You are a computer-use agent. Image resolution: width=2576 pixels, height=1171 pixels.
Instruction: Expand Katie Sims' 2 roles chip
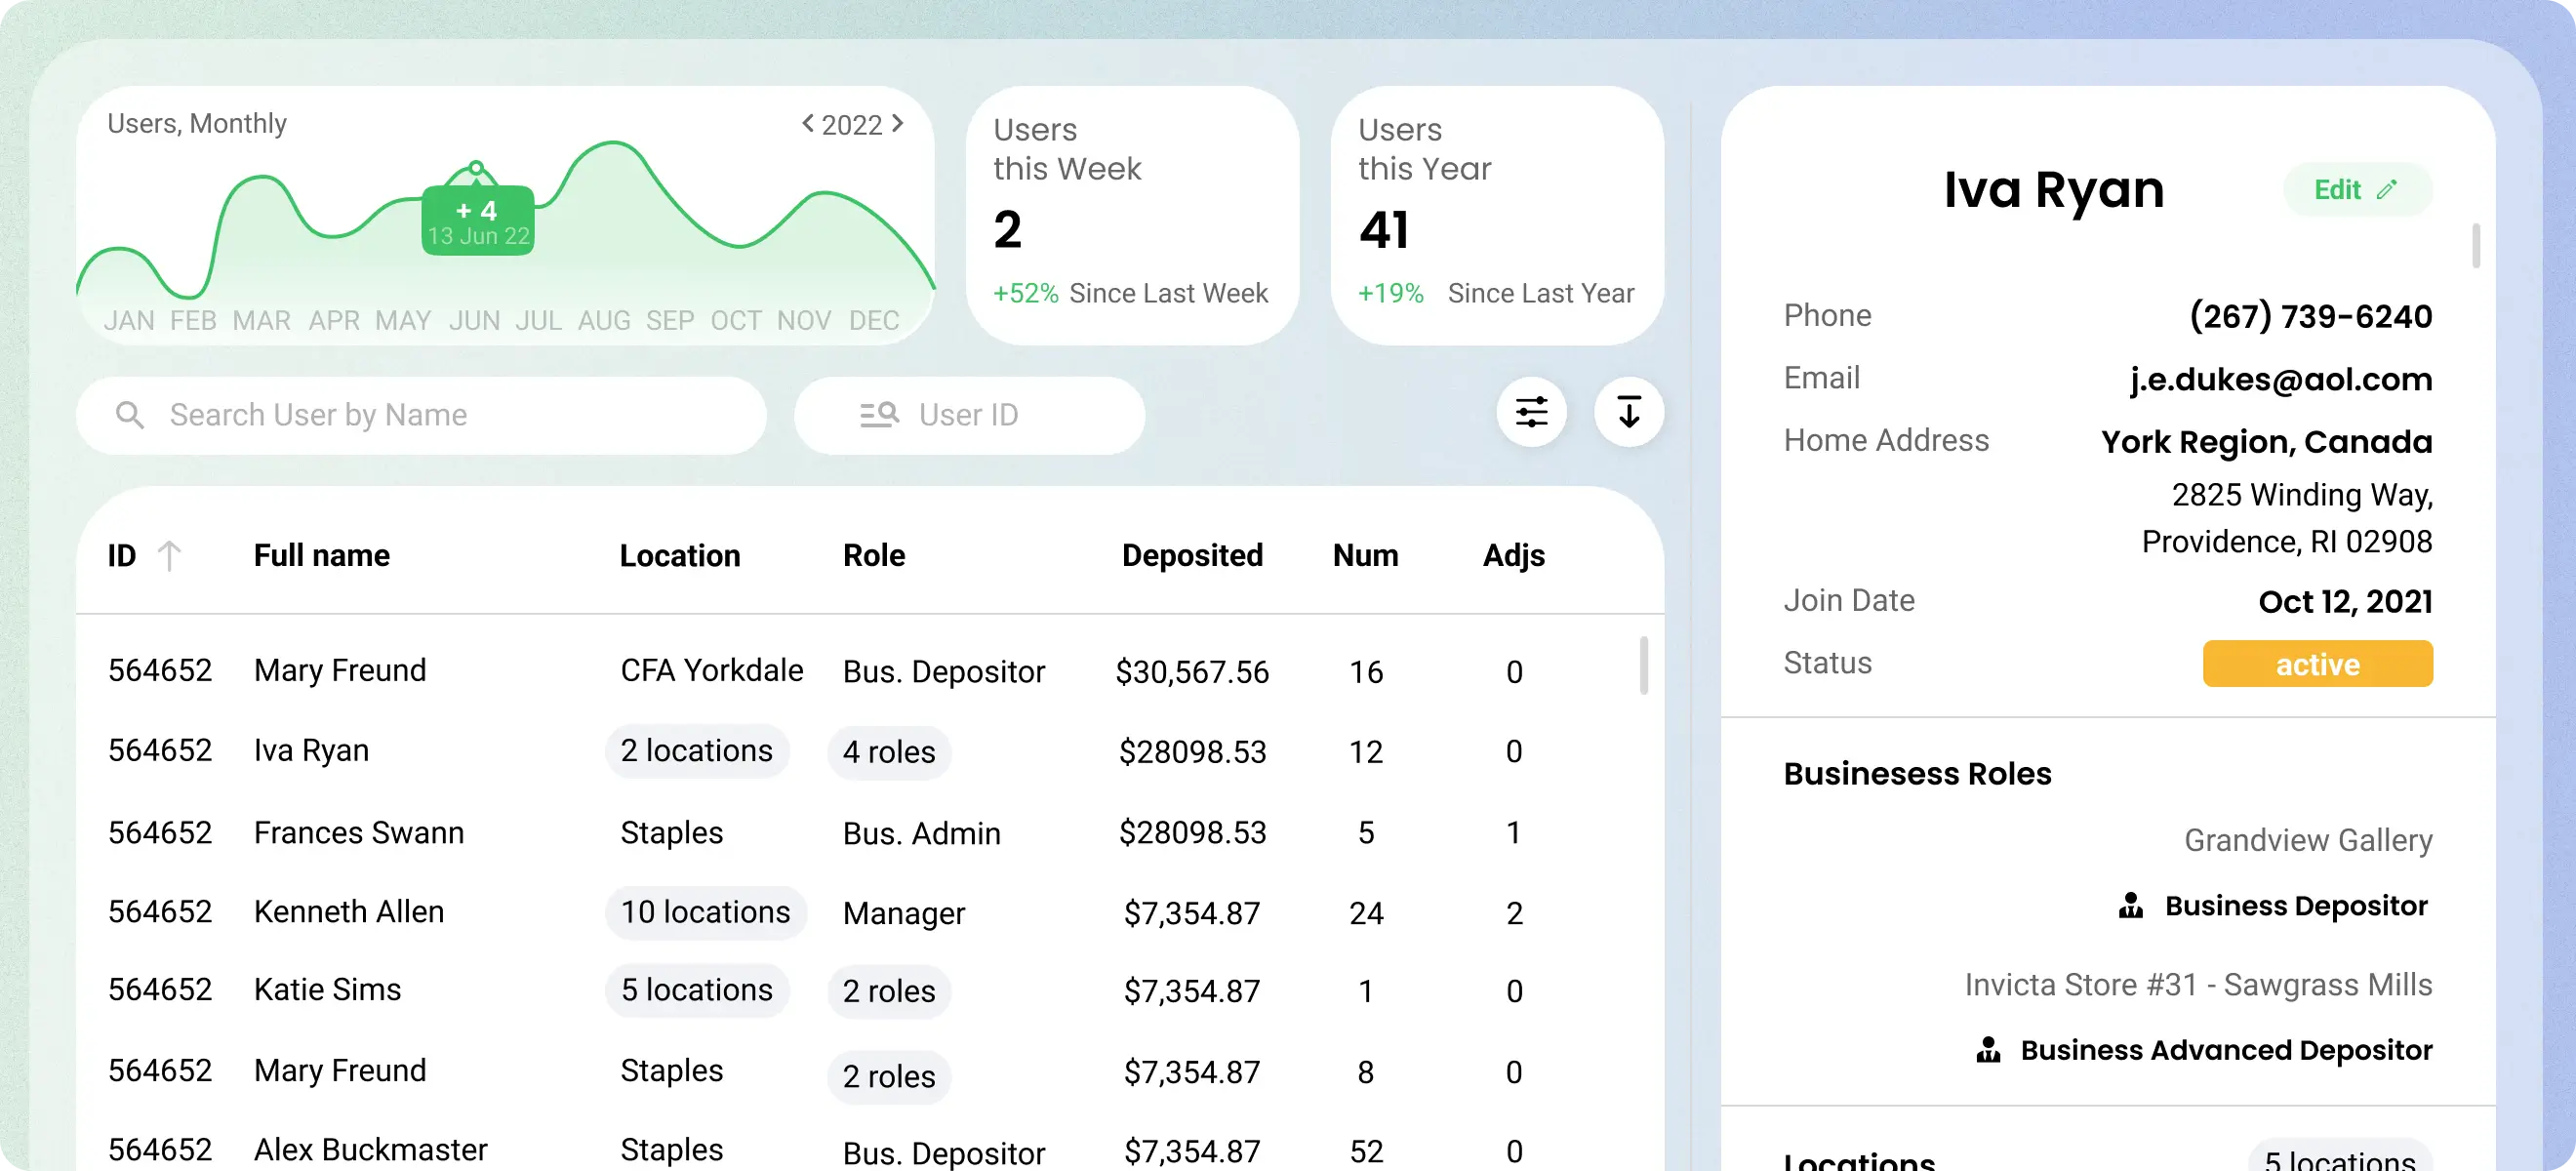888,990
